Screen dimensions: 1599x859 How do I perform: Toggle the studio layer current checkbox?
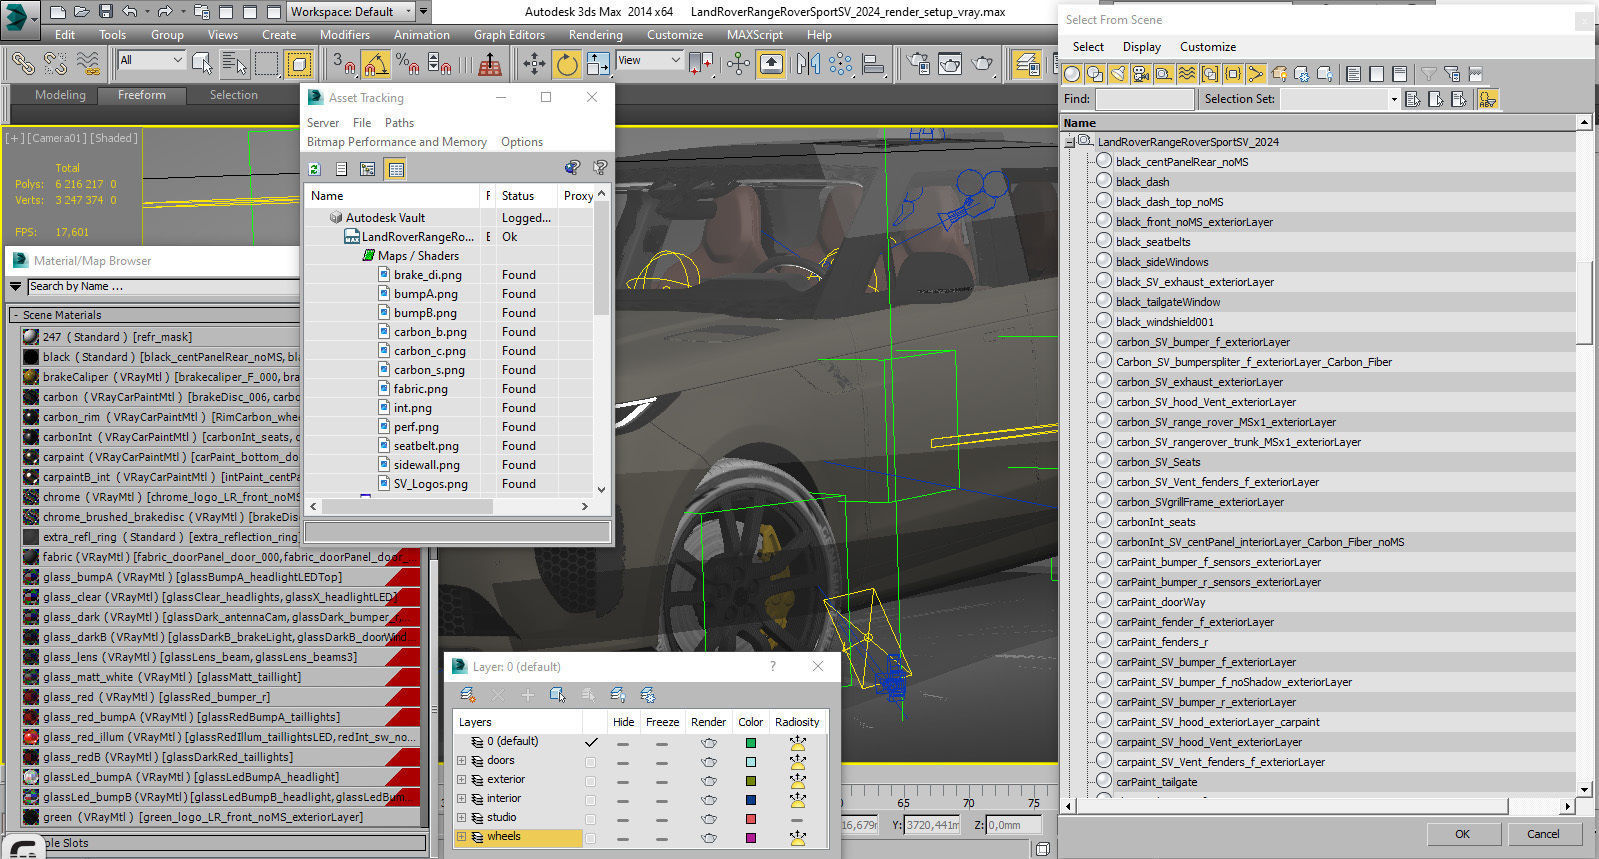pyautogui.click(x=590, y=818)
